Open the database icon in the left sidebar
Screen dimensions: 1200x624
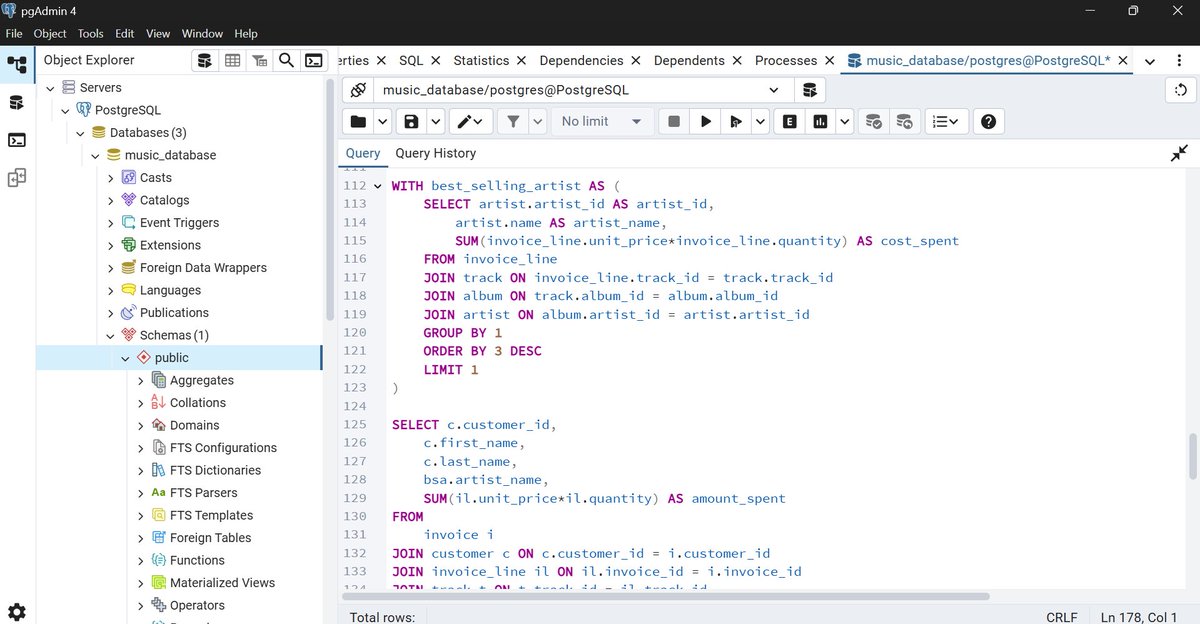pos(17,102)
